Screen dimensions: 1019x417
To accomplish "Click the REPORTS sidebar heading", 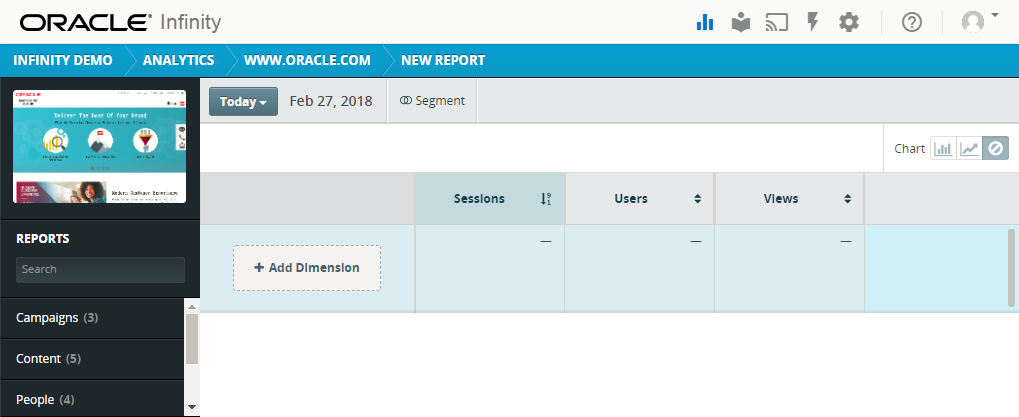I will (43, 238).
